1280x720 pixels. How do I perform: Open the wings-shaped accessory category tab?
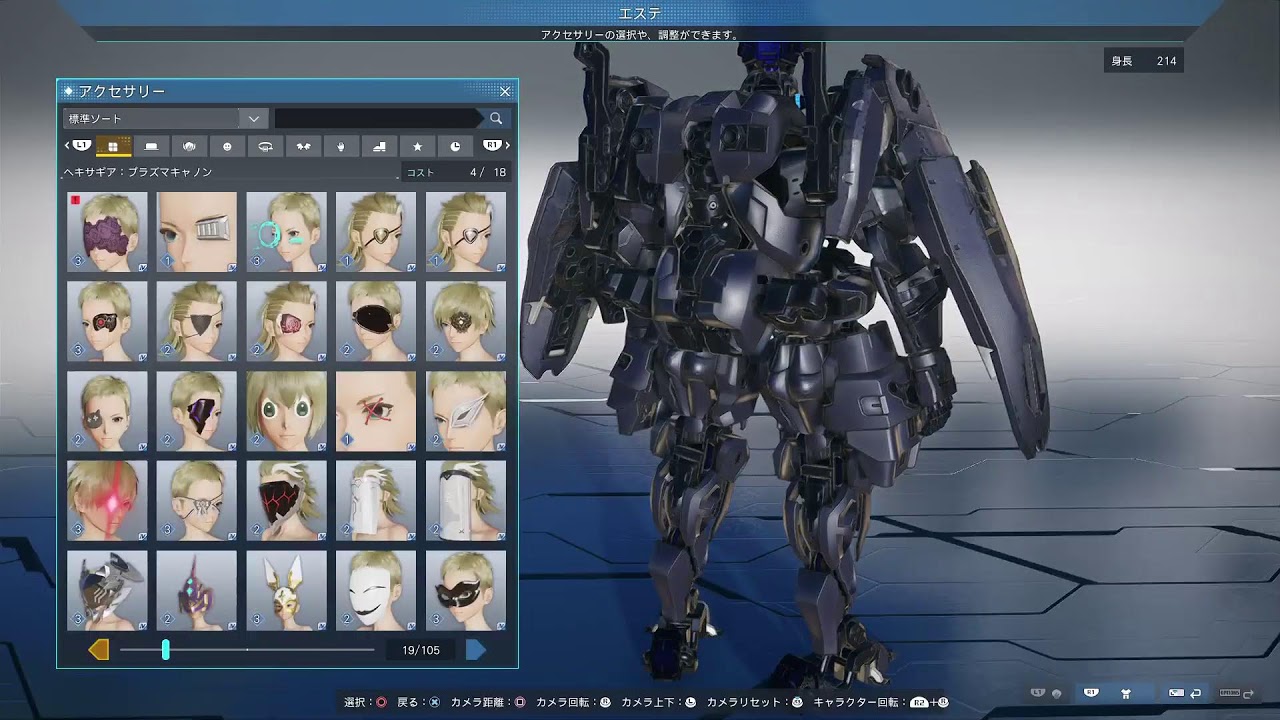click(303, 146)
